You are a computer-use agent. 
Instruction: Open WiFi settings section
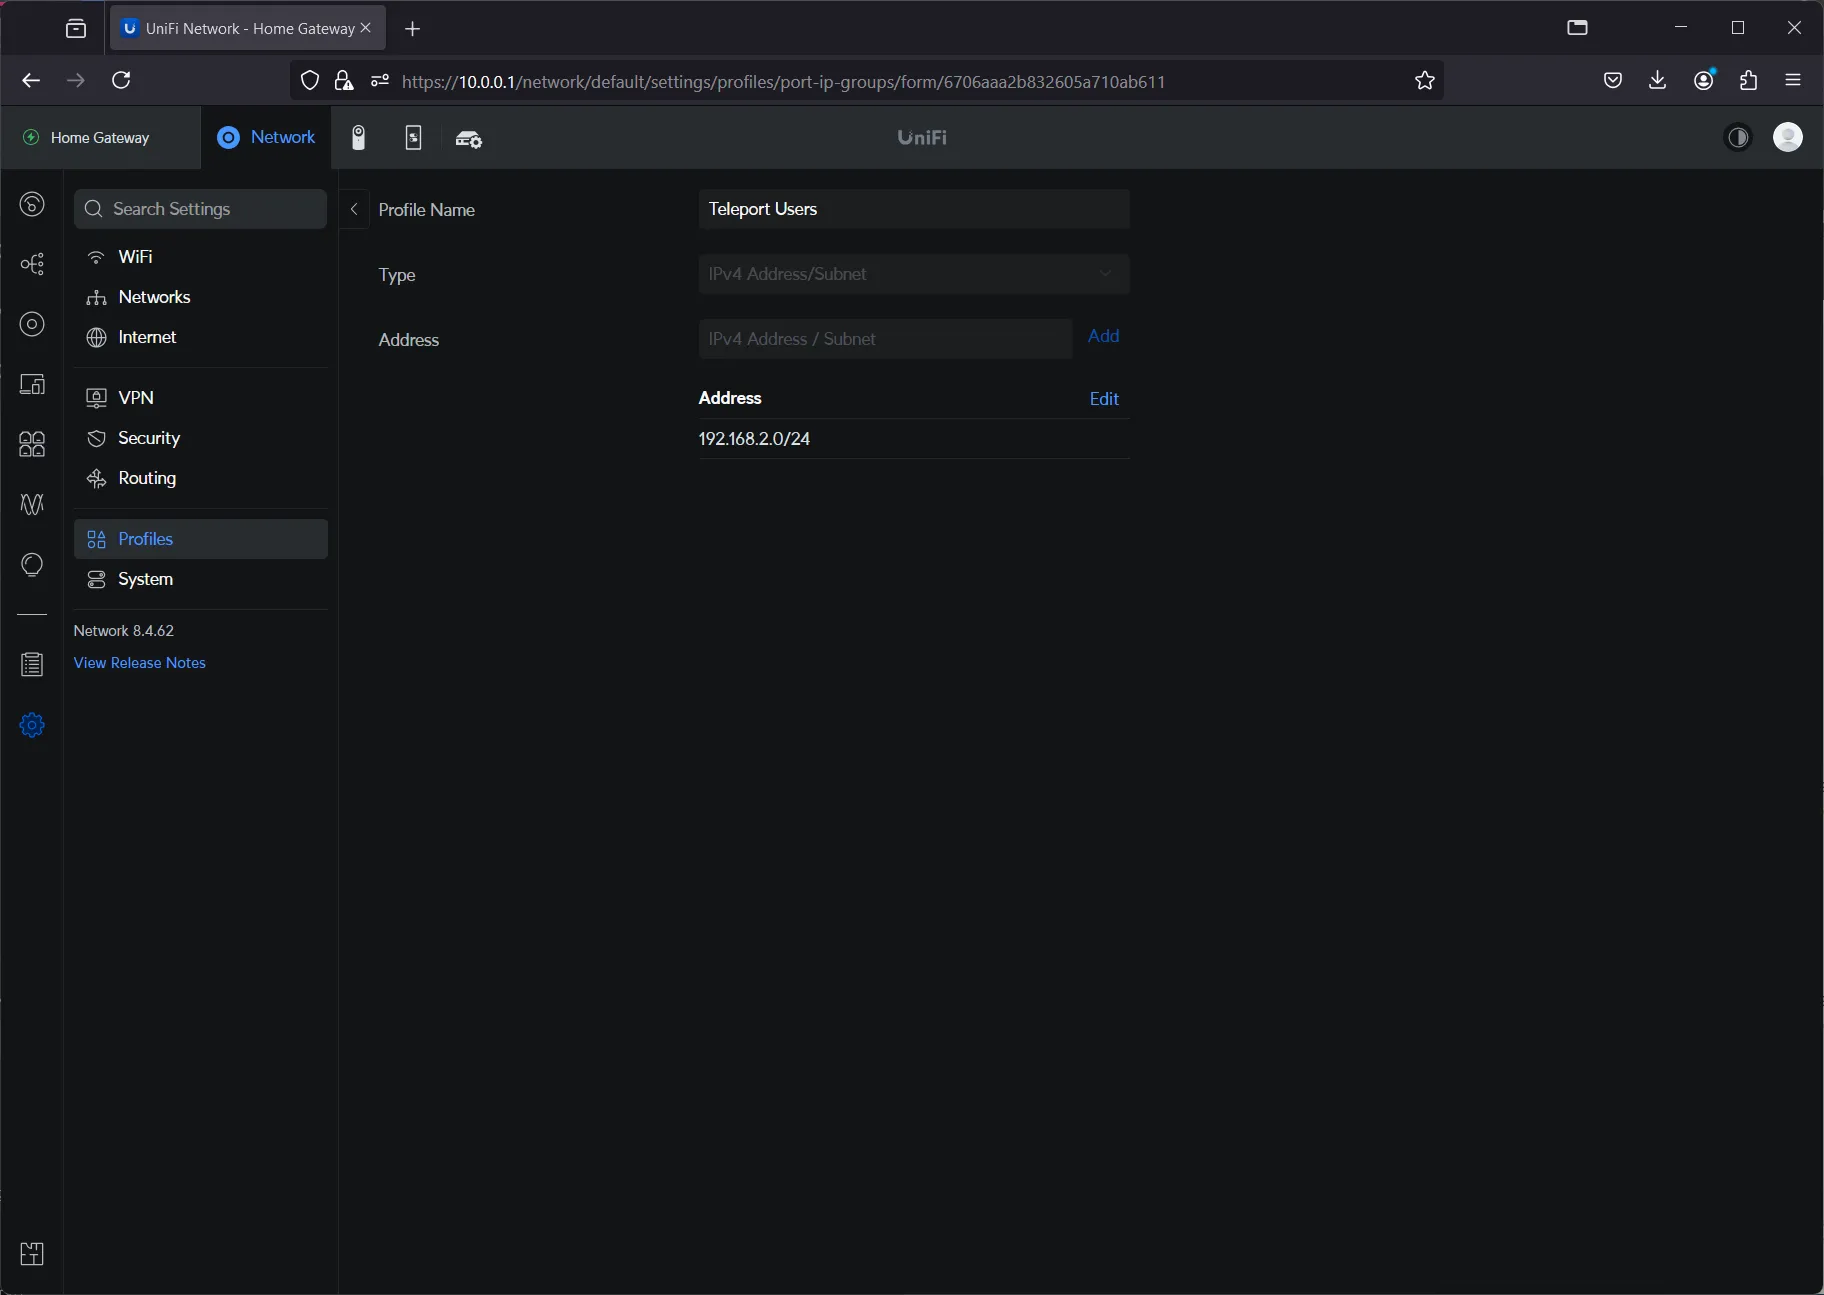[201, 257]
